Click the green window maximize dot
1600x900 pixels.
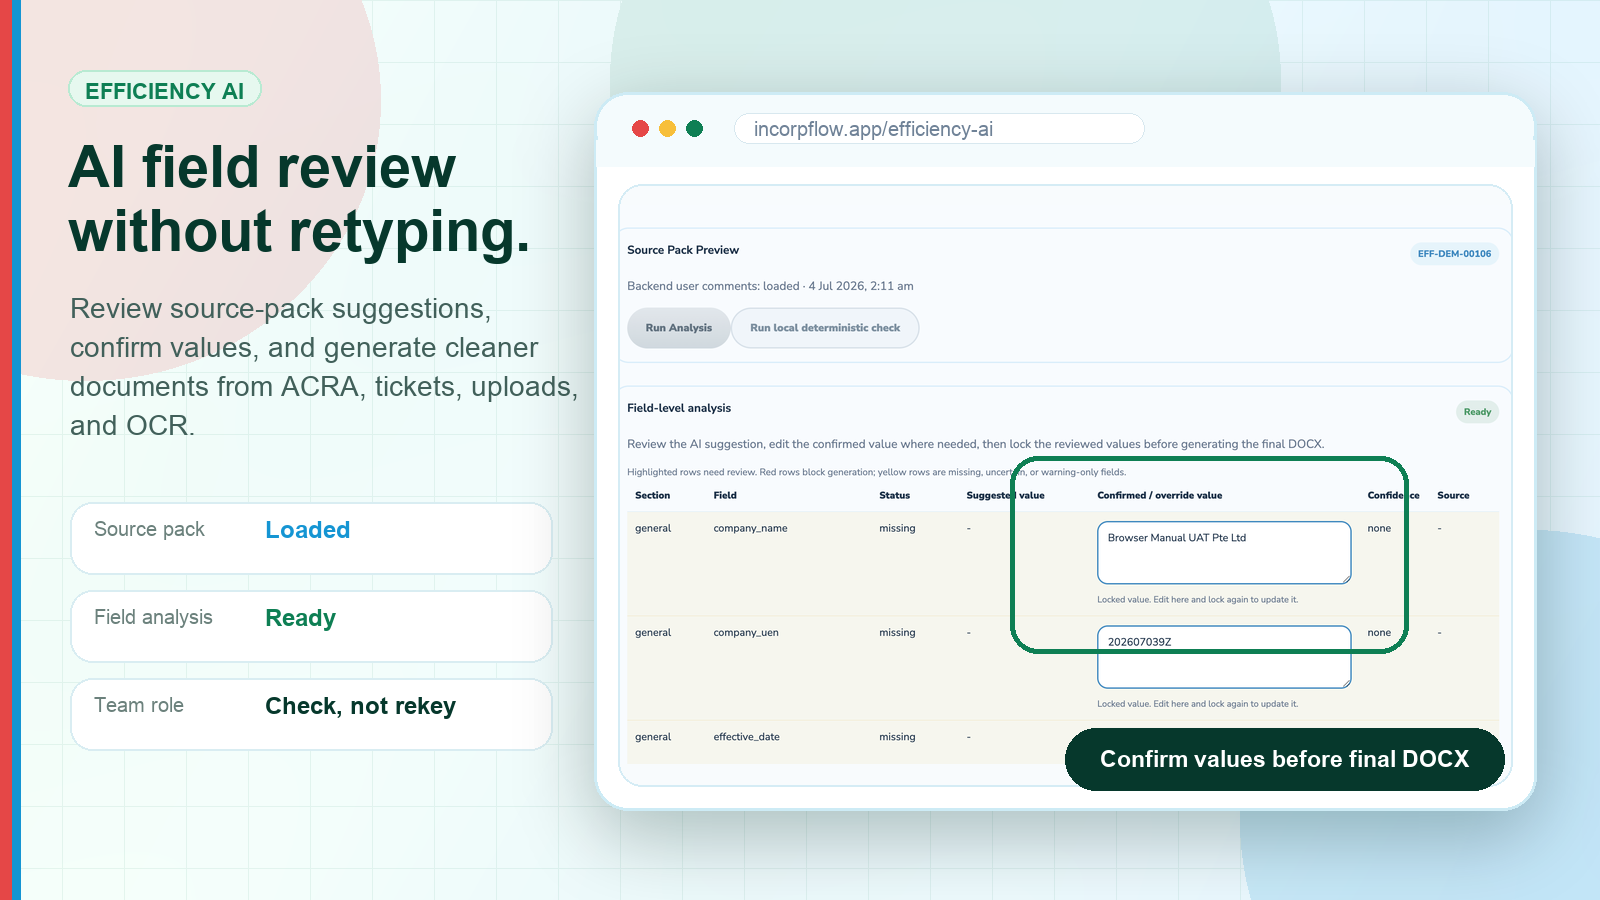coord(695,129)
